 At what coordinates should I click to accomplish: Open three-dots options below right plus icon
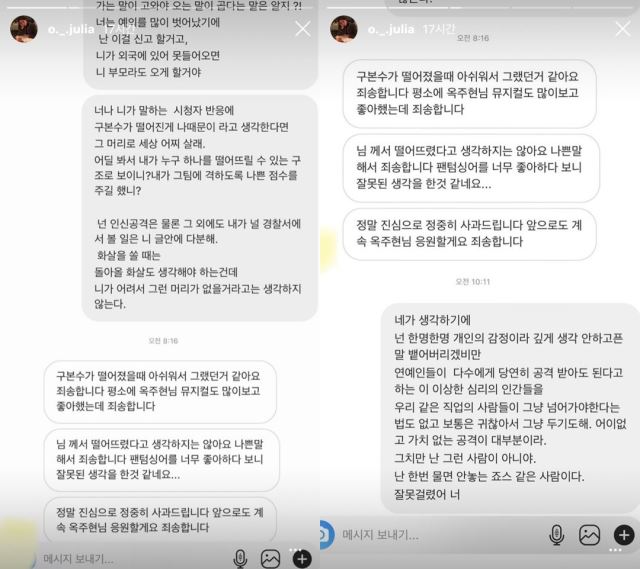click(x=615, y=551)
